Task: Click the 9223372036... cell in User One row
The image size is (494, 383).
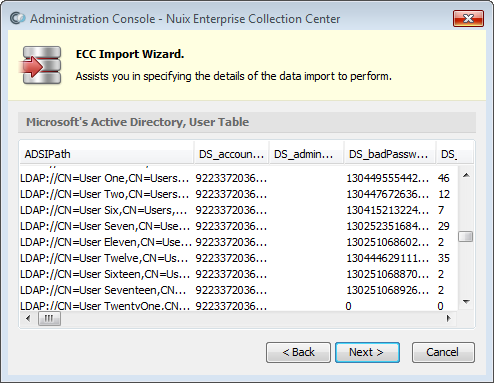Action: (x=231, y=178)
